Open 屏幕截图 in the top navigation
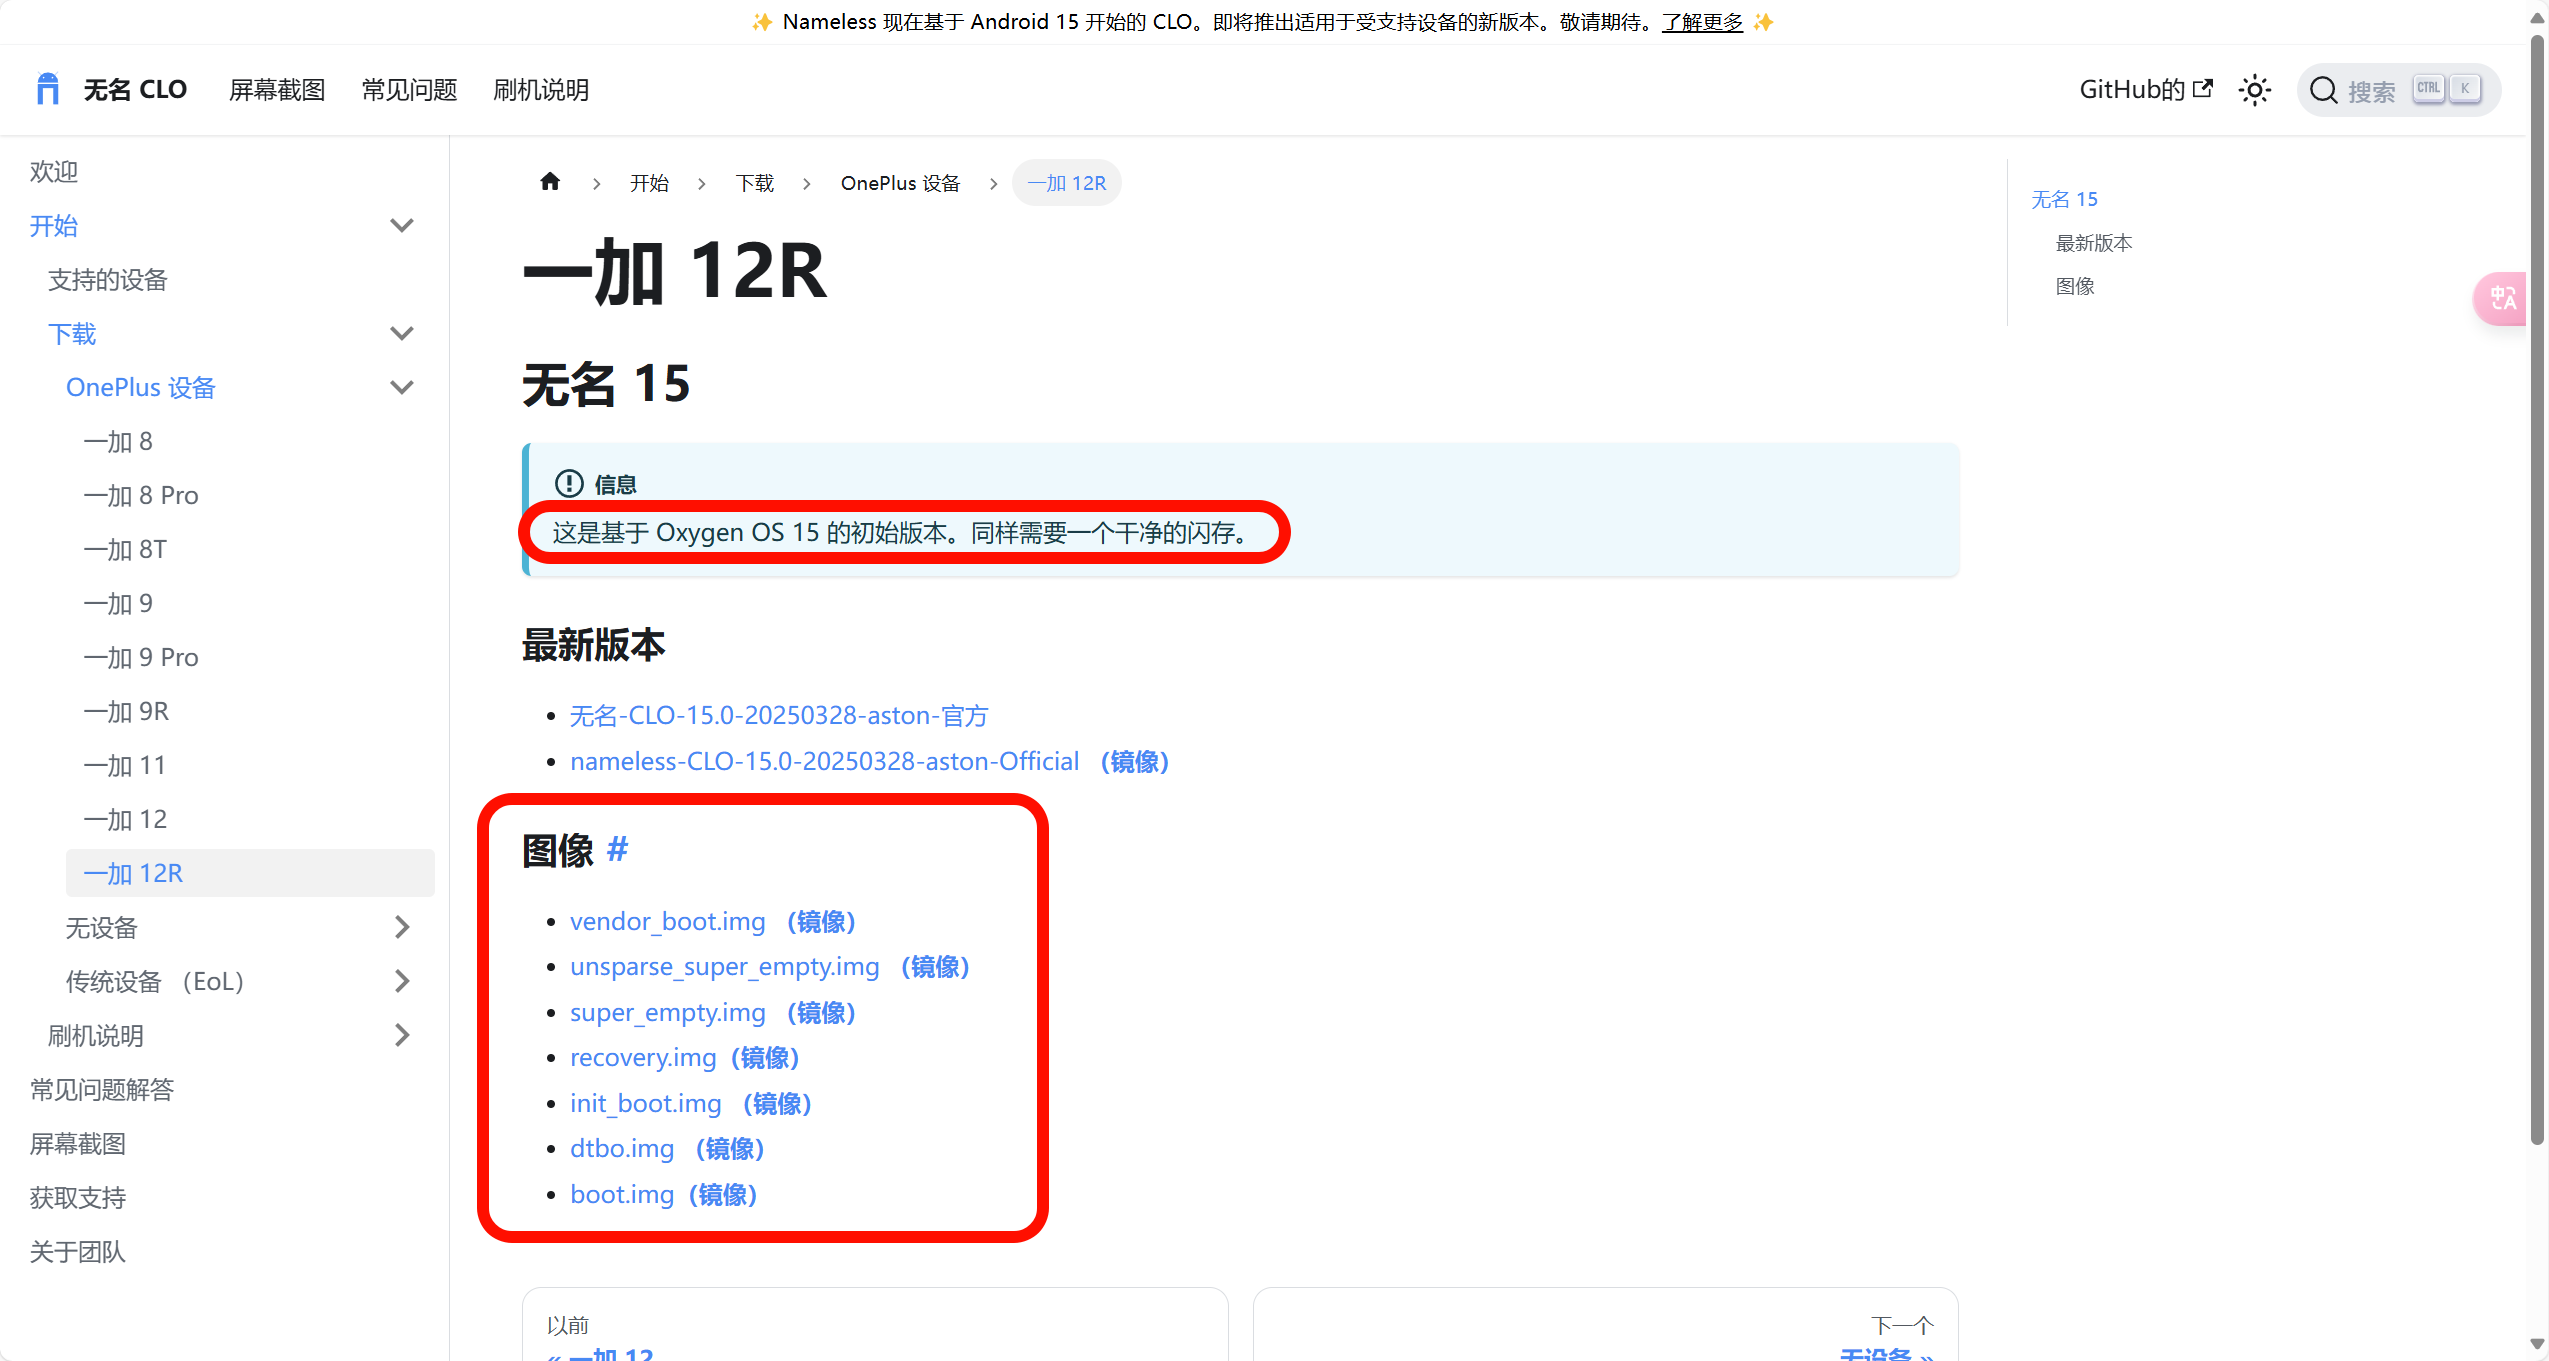Viewport: 2549px width, 1361px height. (x=277, y=90)
